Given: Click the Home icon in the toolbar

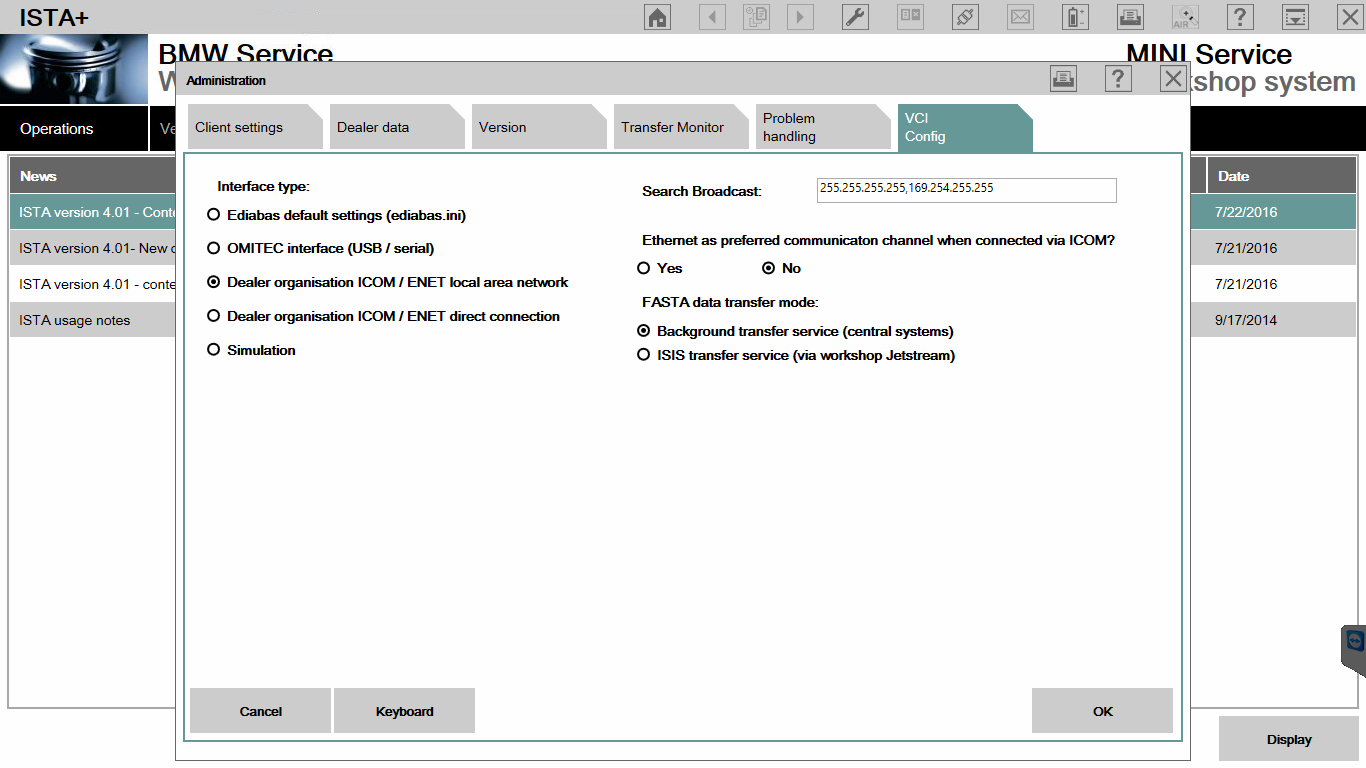Looking at the screenshot, I should tap(657, 17).
